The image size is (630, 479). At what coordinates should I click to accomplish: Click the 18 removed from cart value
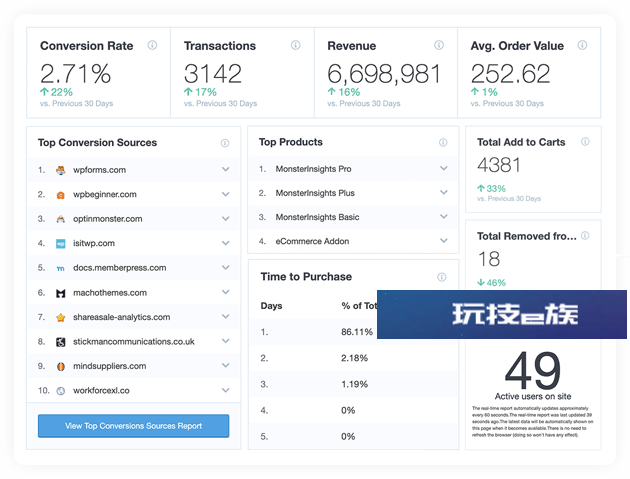[489, 259]
